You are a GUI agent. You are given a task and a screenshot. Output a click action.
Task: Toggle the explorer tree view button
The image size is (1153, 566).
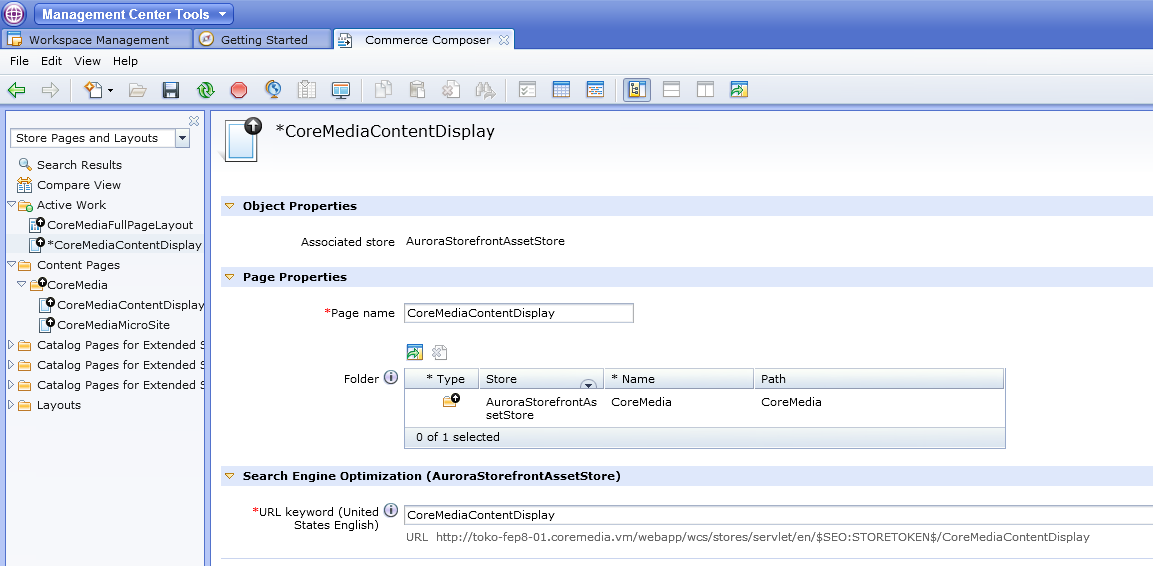(x=636, y=90)
